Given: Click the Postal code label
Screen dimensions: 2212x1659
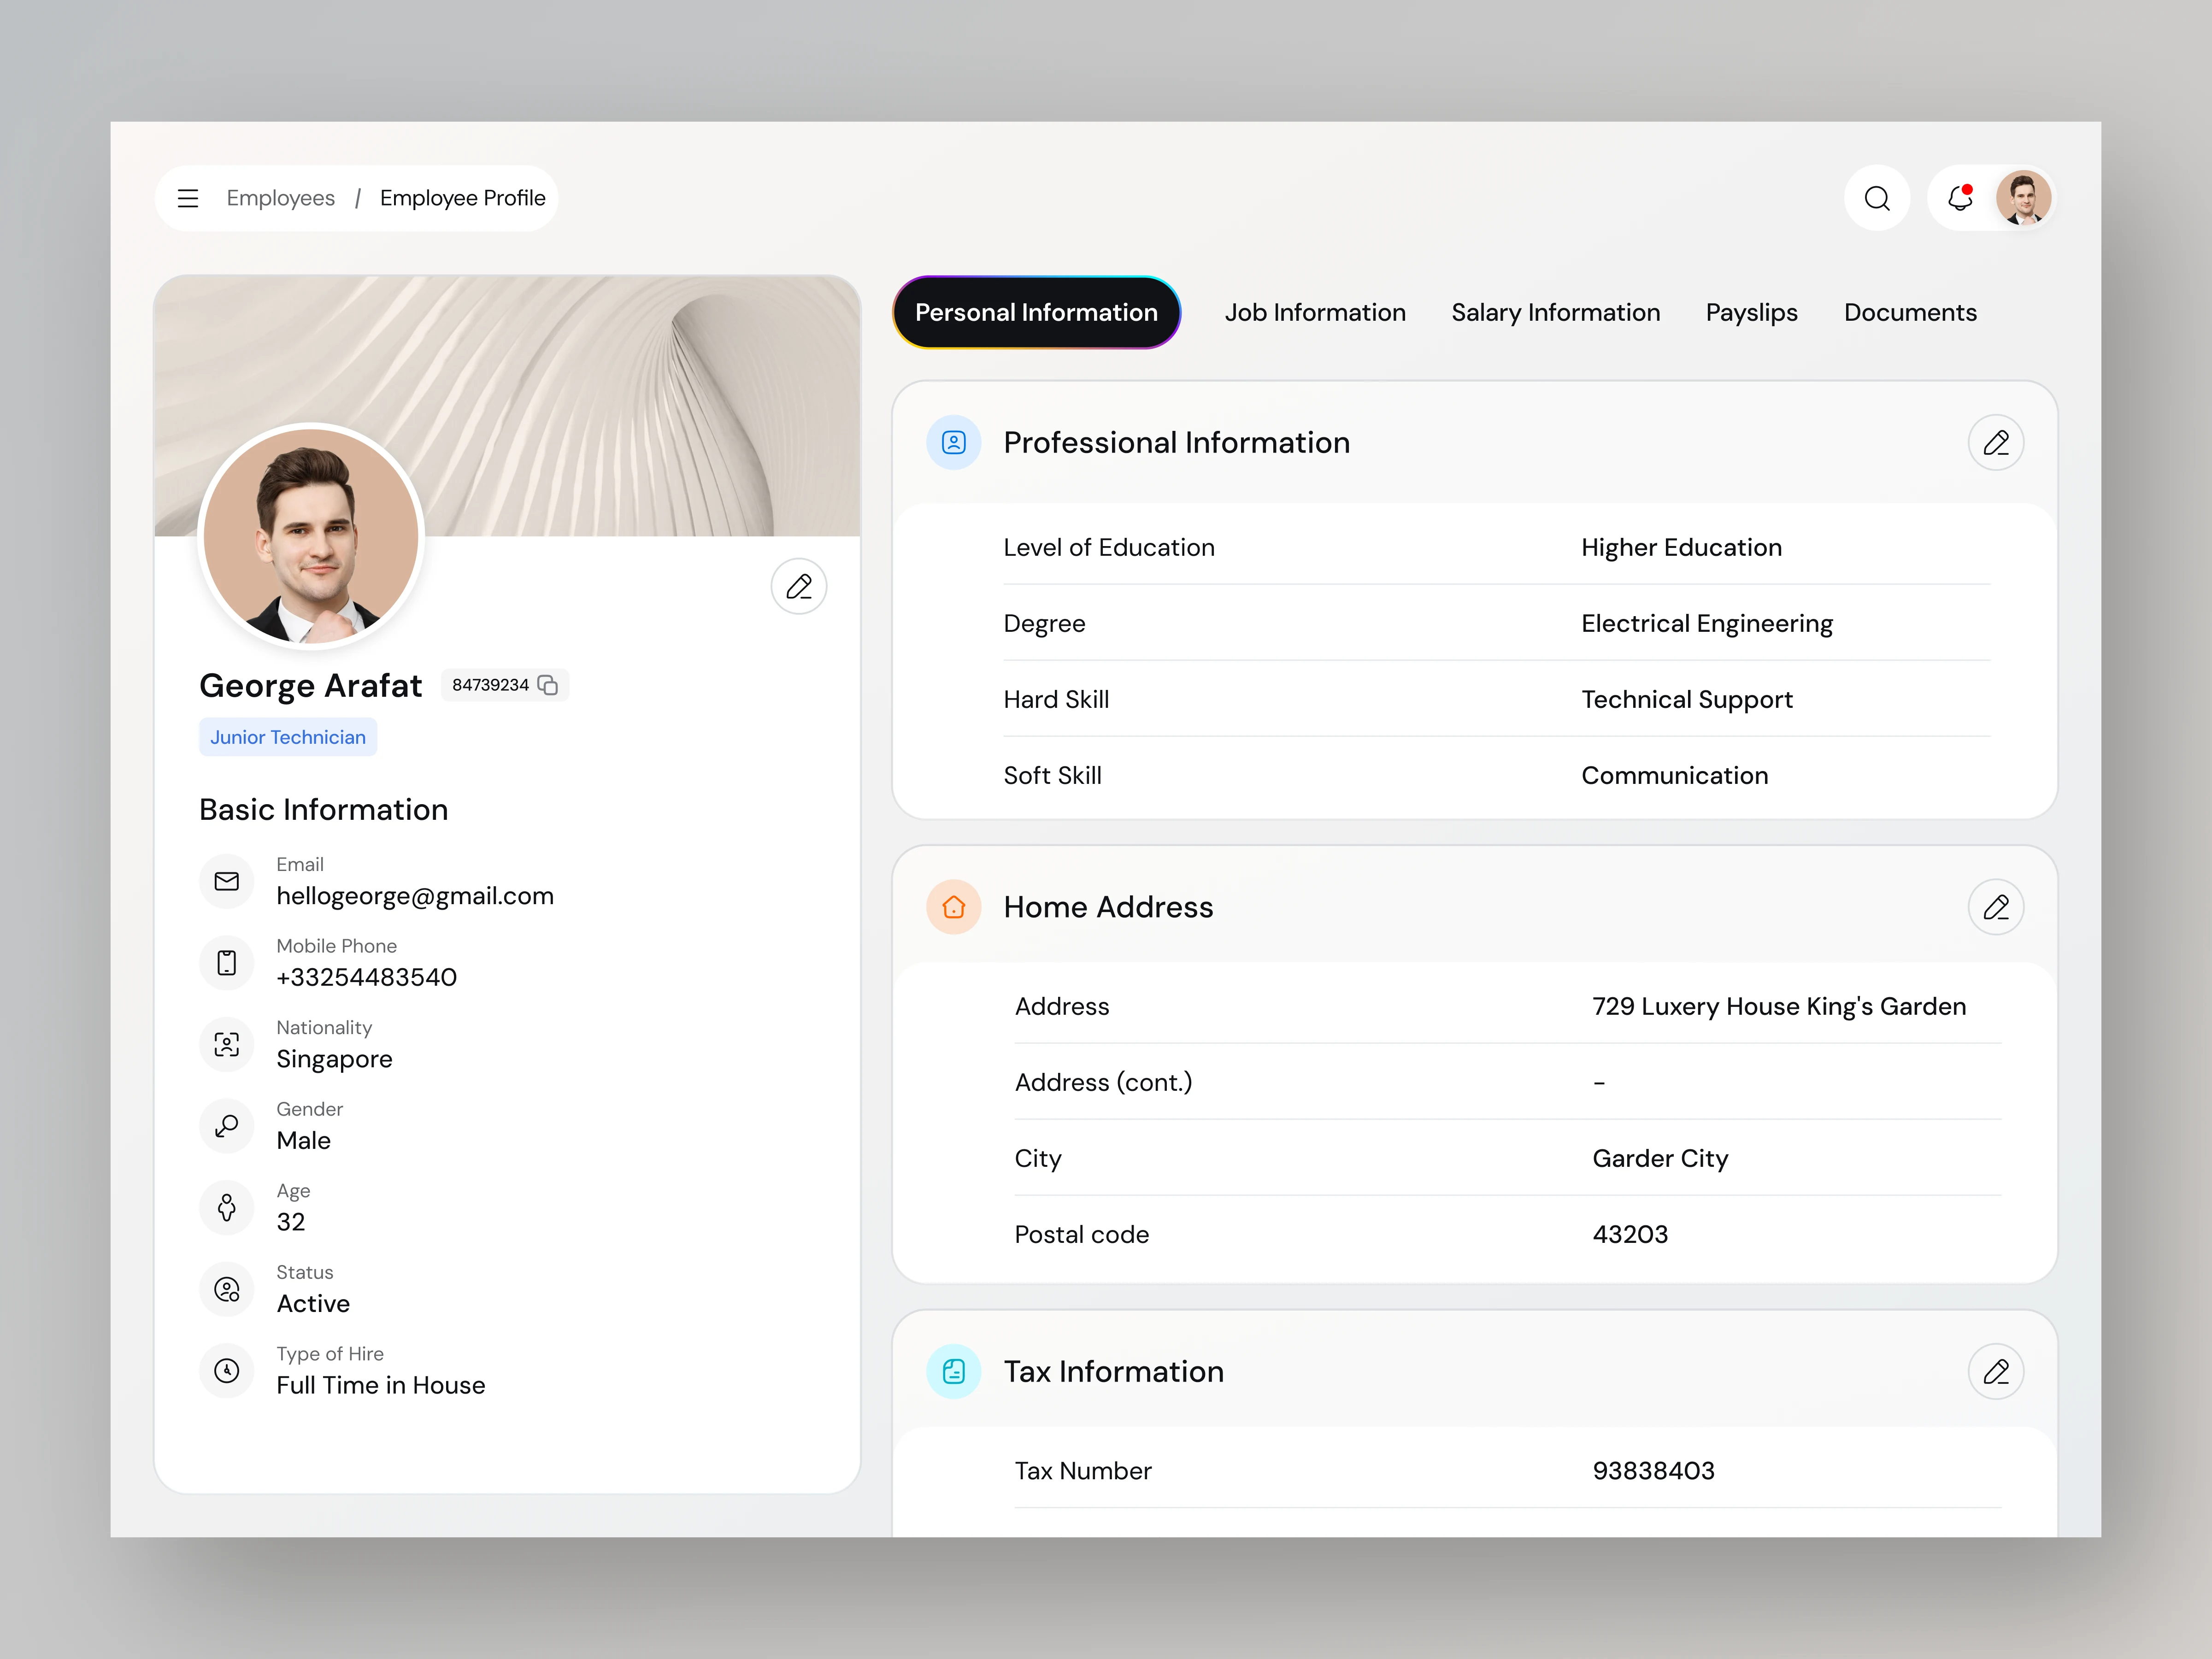Looking at the screenshot, I should [1081, 1234].
